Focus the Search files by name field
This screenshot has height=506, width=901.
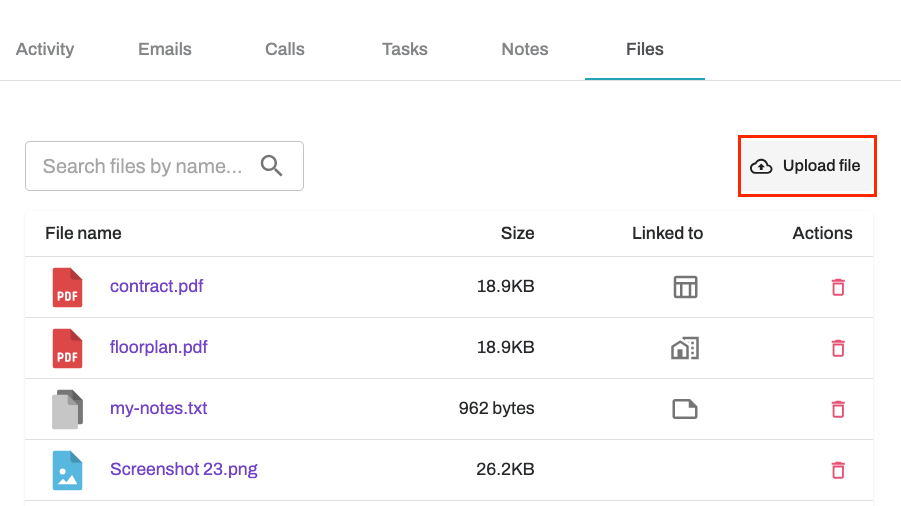click(164, 166)
